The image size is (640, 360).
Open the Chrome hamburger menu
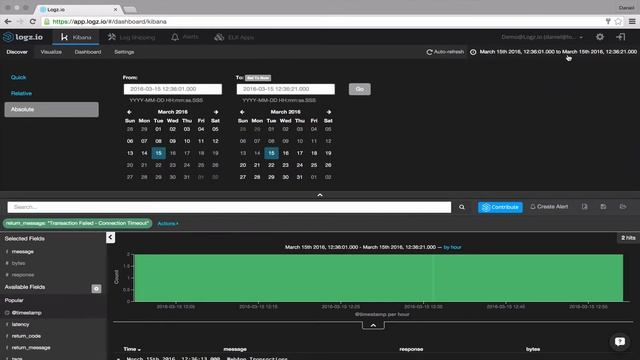[x=632, y=21]
